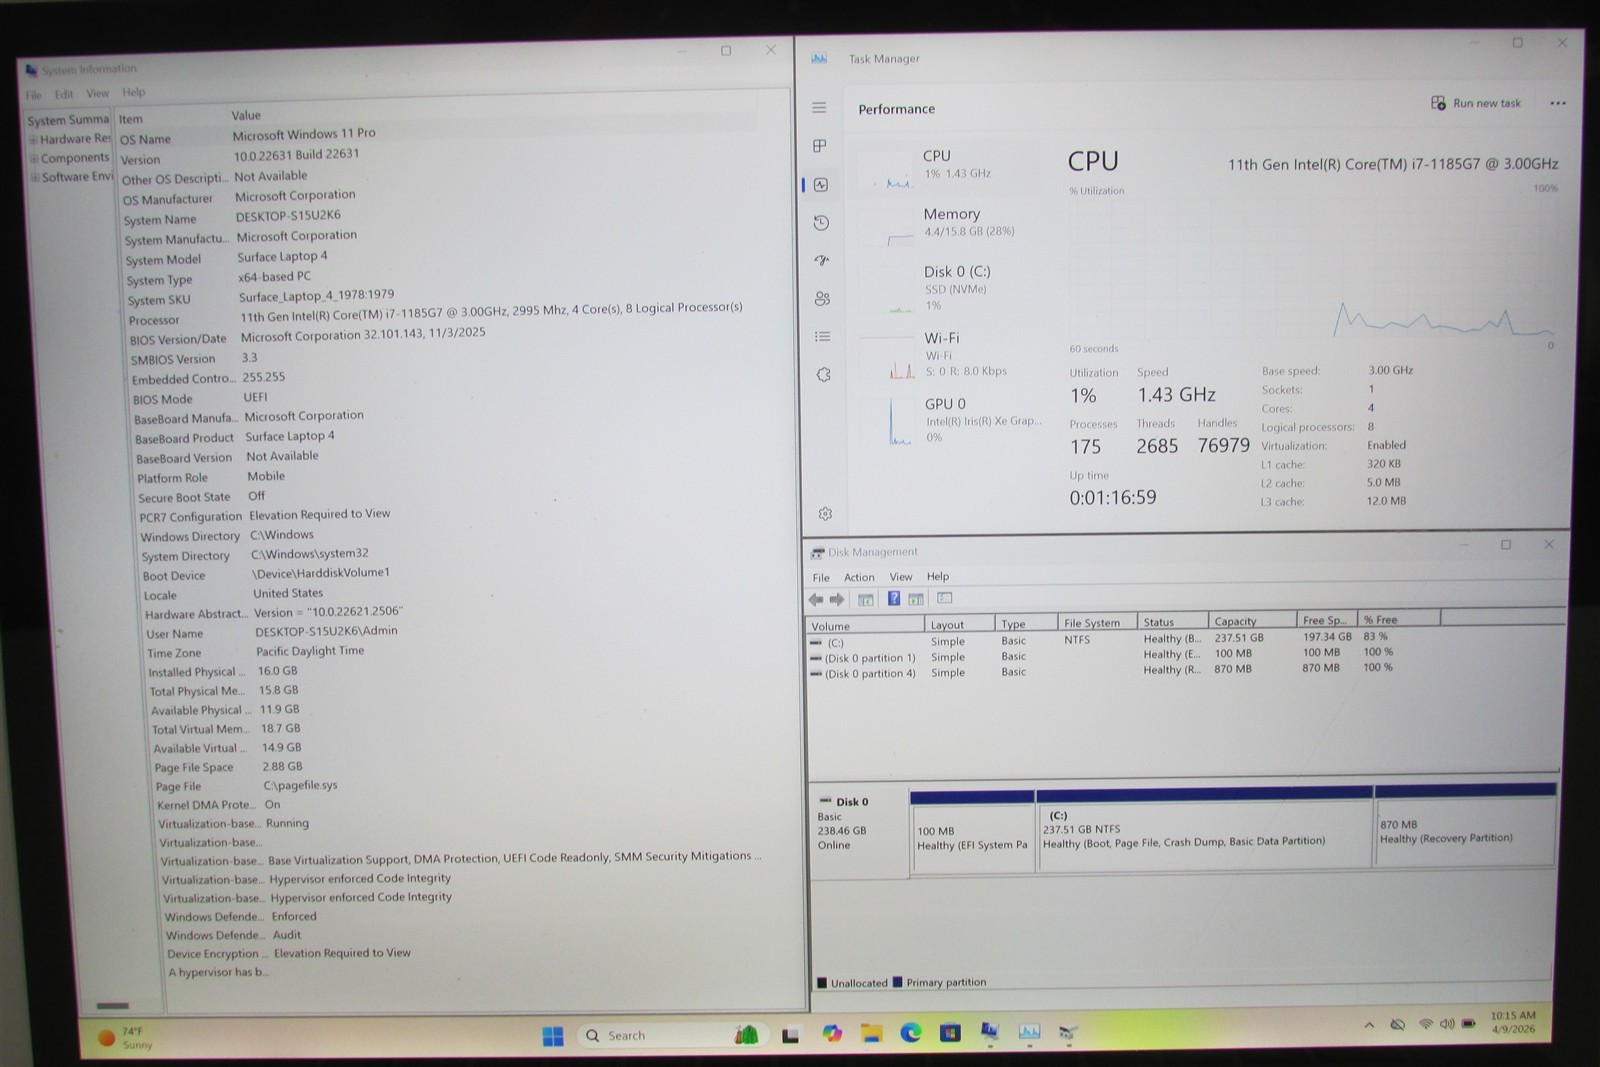The image size is (1600, 1067).
Task: Open Windows Start button on taskbar
Action: 553,1036
